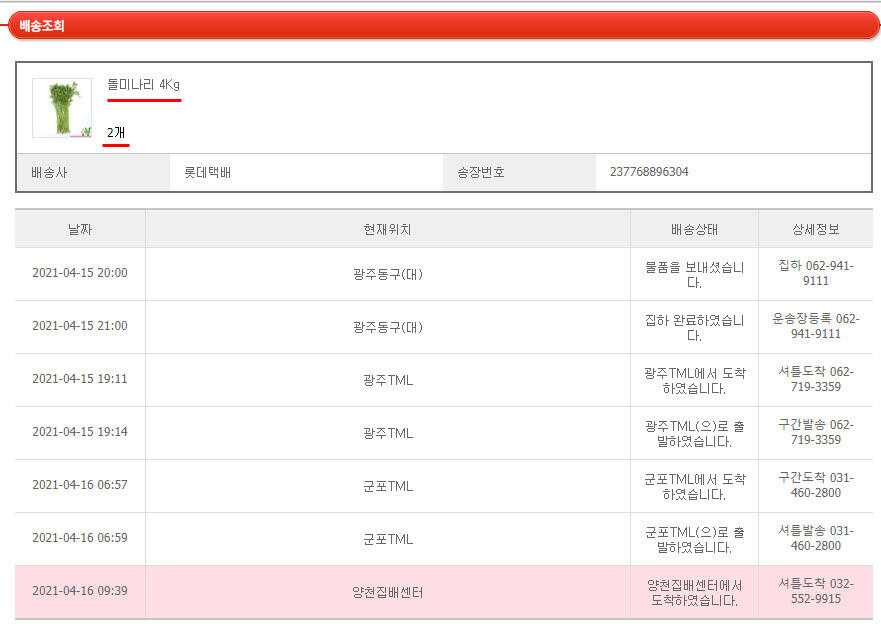This screenshot has height=631, width=881.
Task: Click the 돌미나리 product thumbnail image
Action: [x=62, y=108]
